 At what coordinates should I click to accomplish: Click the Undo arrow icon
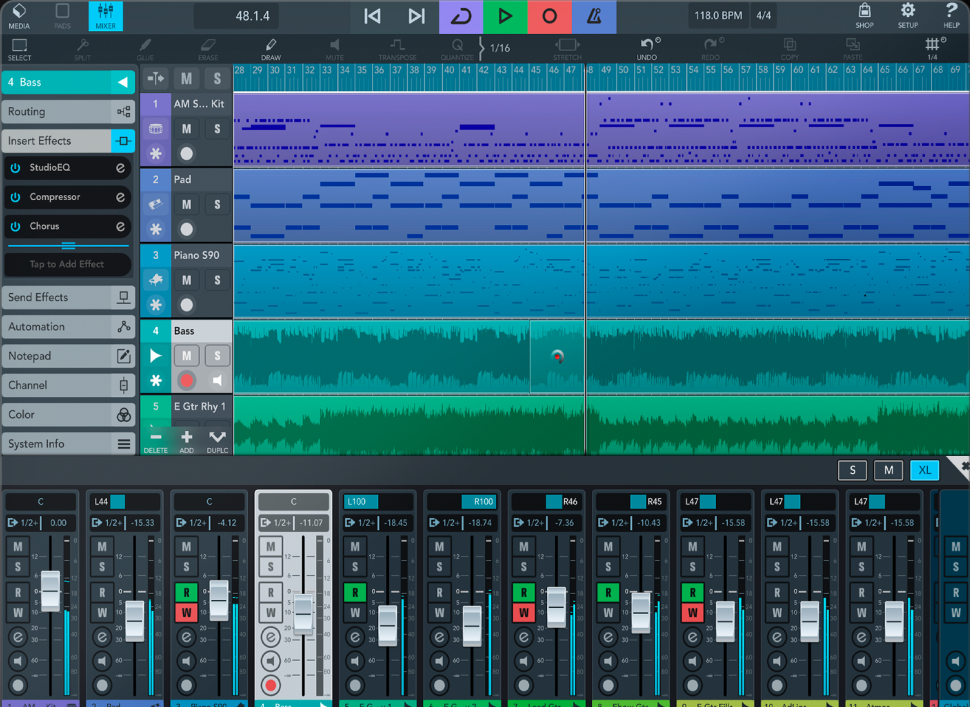tap(647, 48)
